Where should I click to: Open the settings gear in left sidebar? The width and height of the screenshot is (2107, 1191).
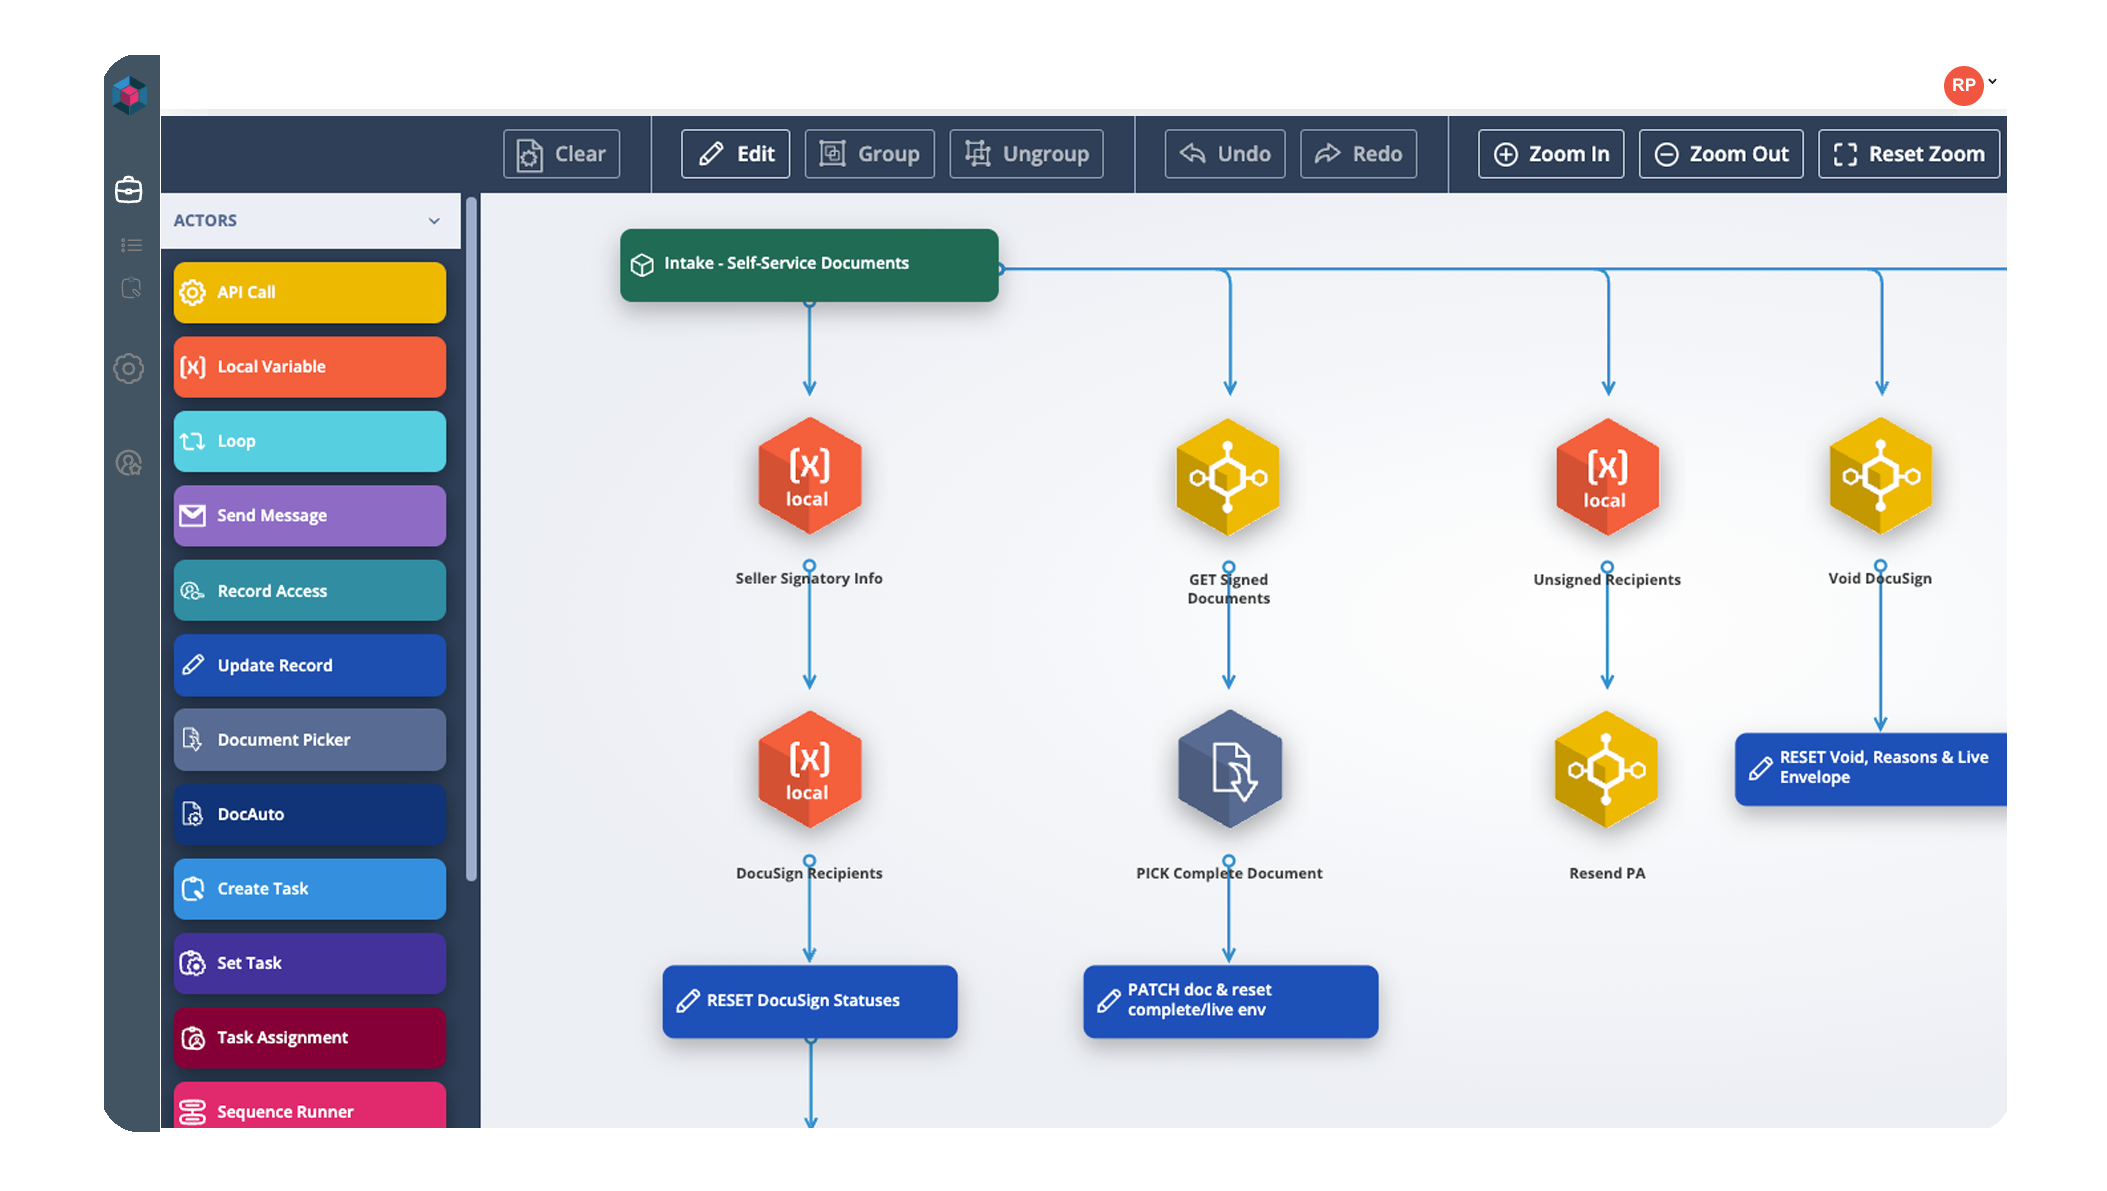coord(129,369)
